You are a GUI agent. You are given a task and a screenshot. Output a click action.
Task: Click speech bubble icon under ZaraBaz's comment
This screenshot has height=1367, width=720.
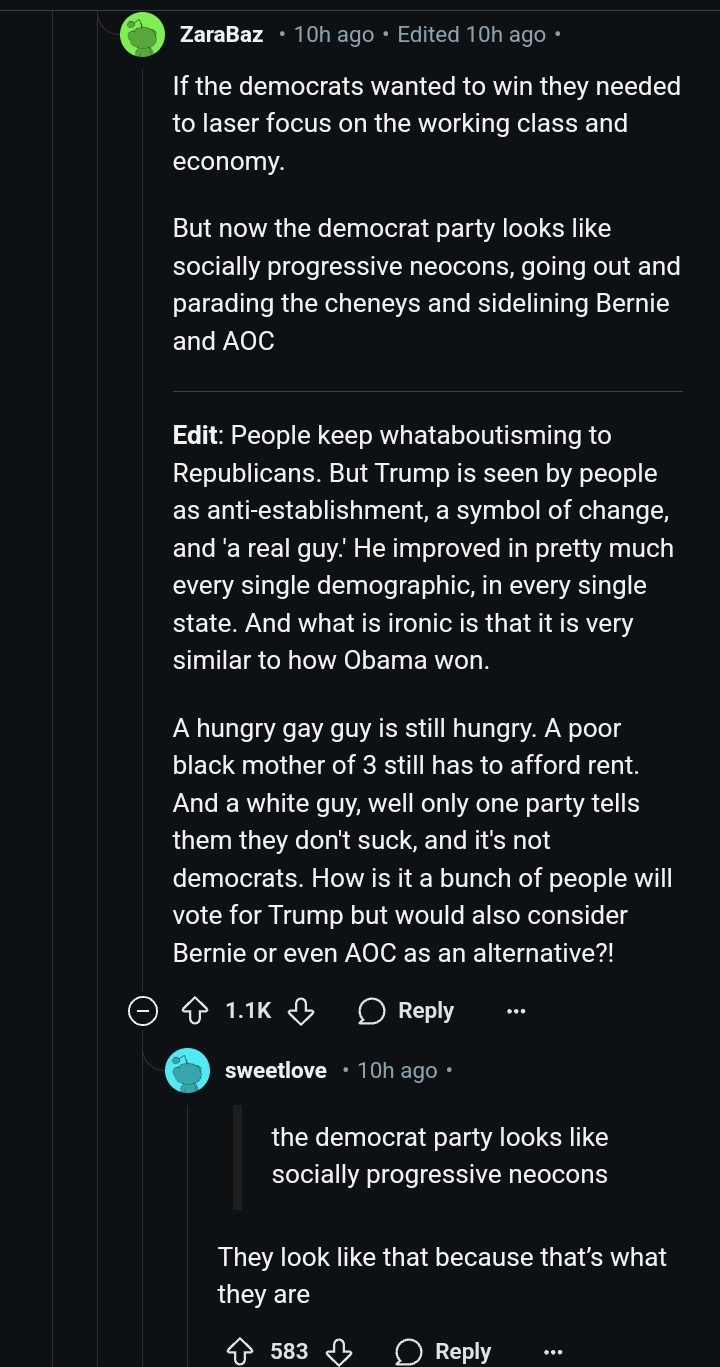[x=372, y=1011]
